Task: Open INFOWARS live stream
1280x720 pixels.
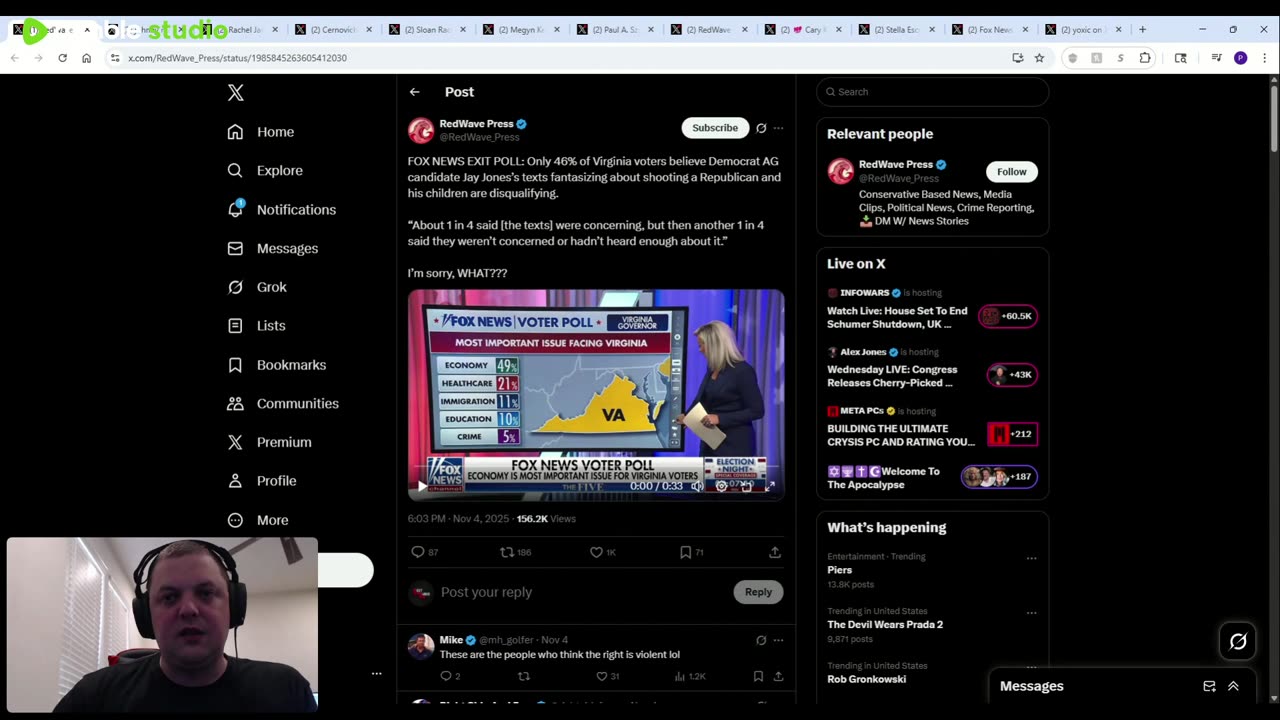Action: 932,310
